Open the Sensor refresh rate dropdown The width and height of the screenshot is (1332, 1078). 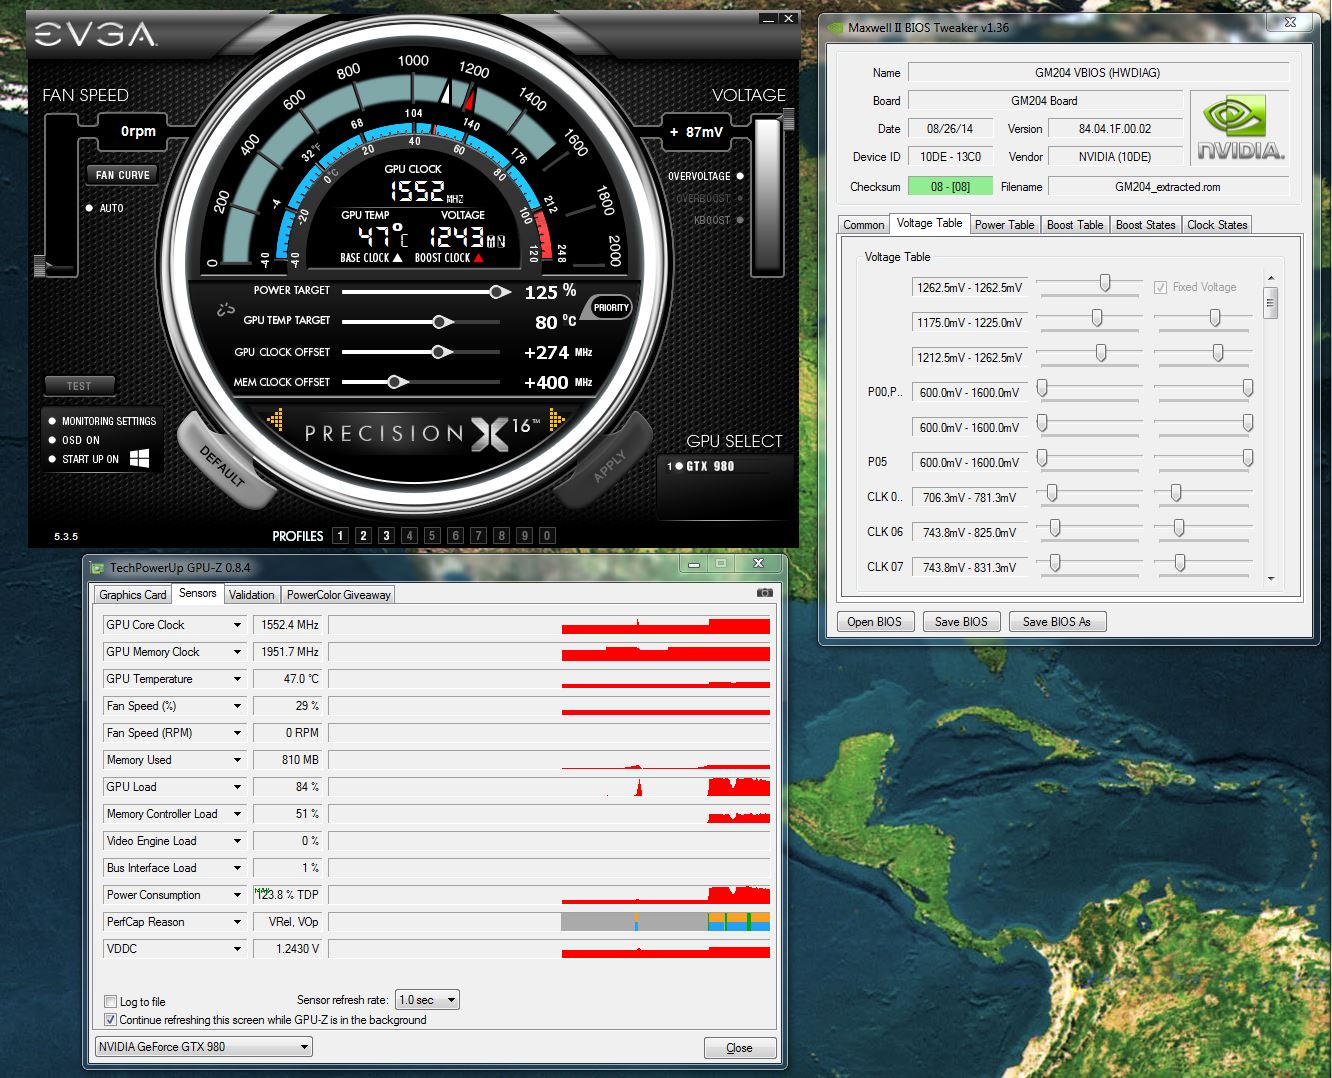(x=427, y=1000)
